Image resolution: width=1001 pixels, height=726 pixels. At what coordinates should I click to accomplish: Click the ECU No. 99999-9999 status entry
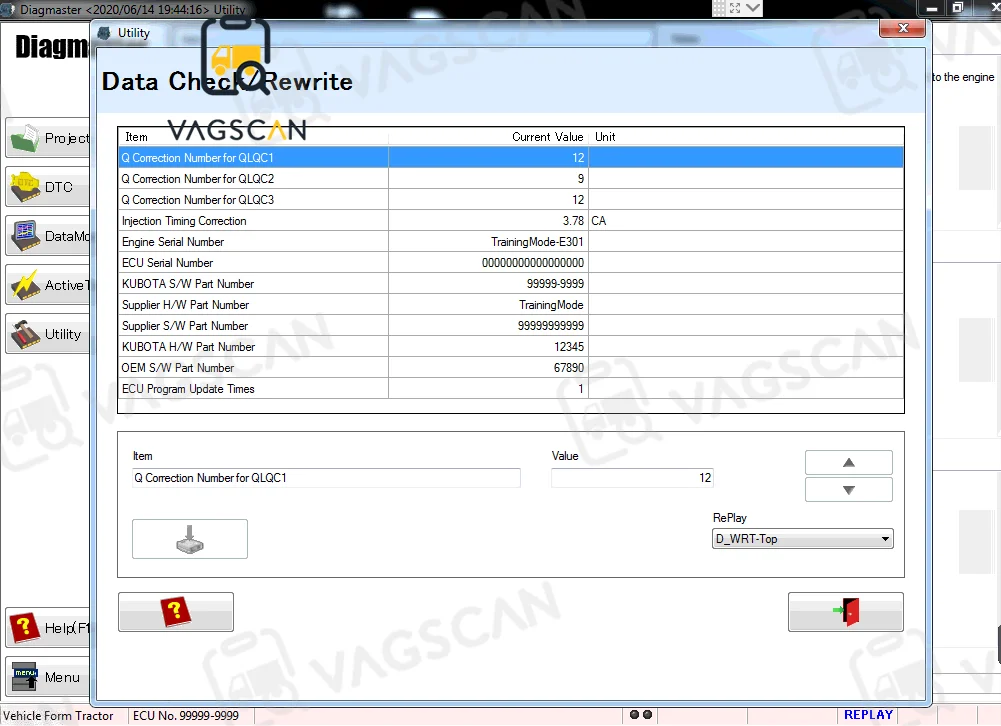[186, 716]
